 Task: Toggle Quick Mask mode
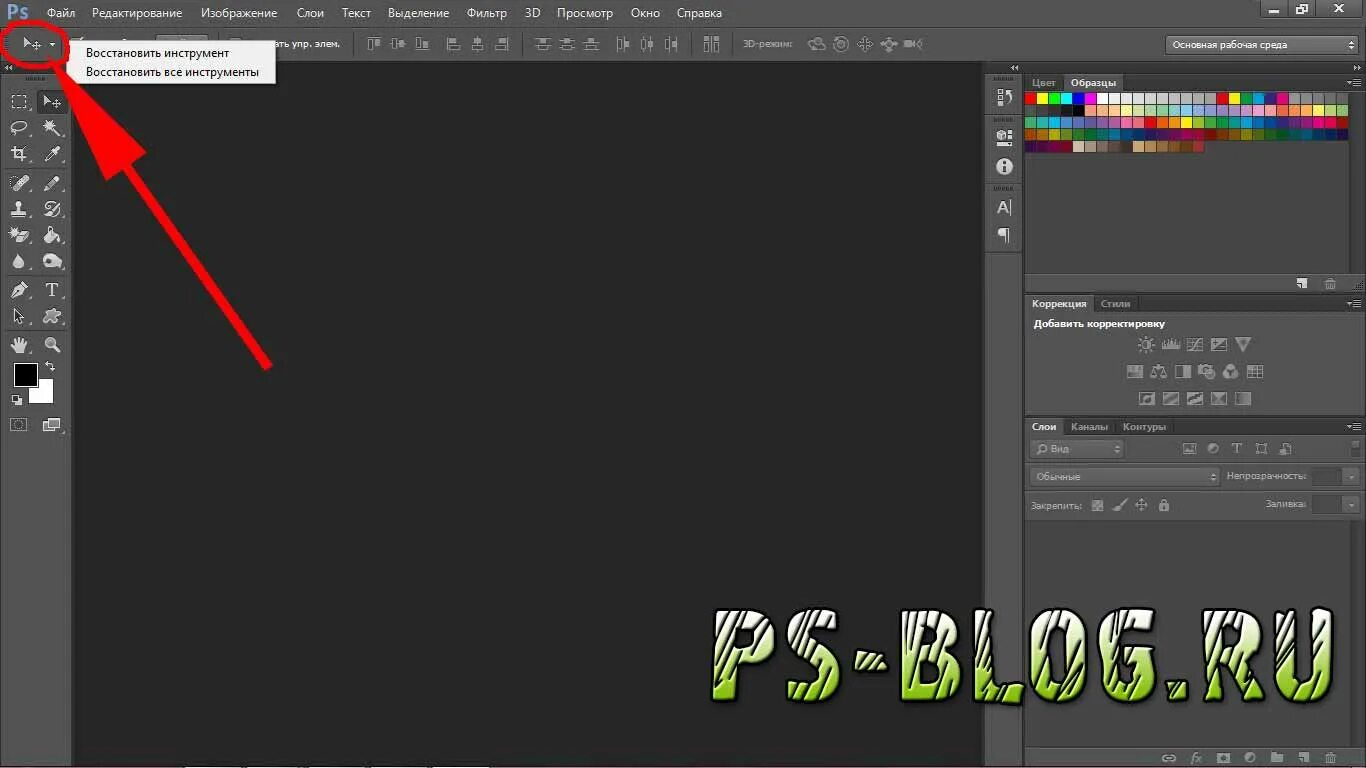pyautogui.click(x=18, y=425)
